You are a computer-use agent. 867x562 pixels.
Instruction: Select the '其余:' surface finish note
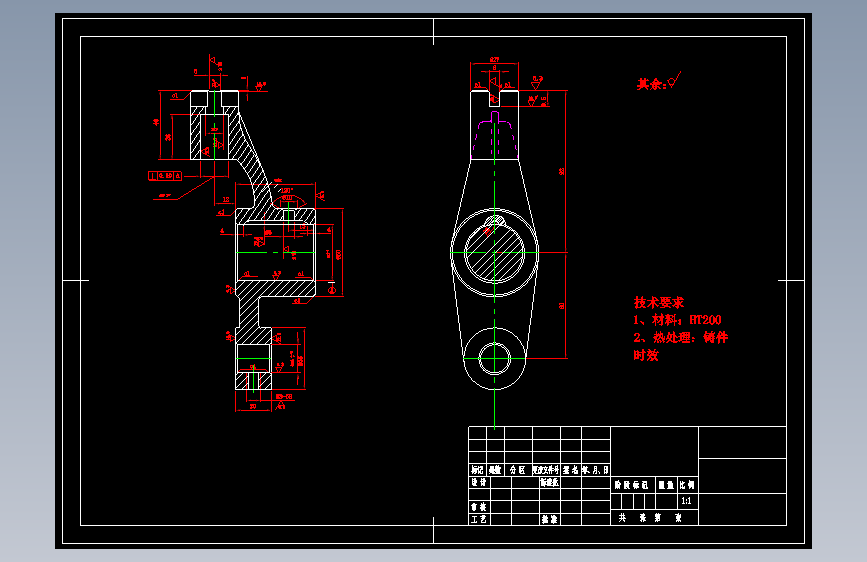click(x=658, y=83)
